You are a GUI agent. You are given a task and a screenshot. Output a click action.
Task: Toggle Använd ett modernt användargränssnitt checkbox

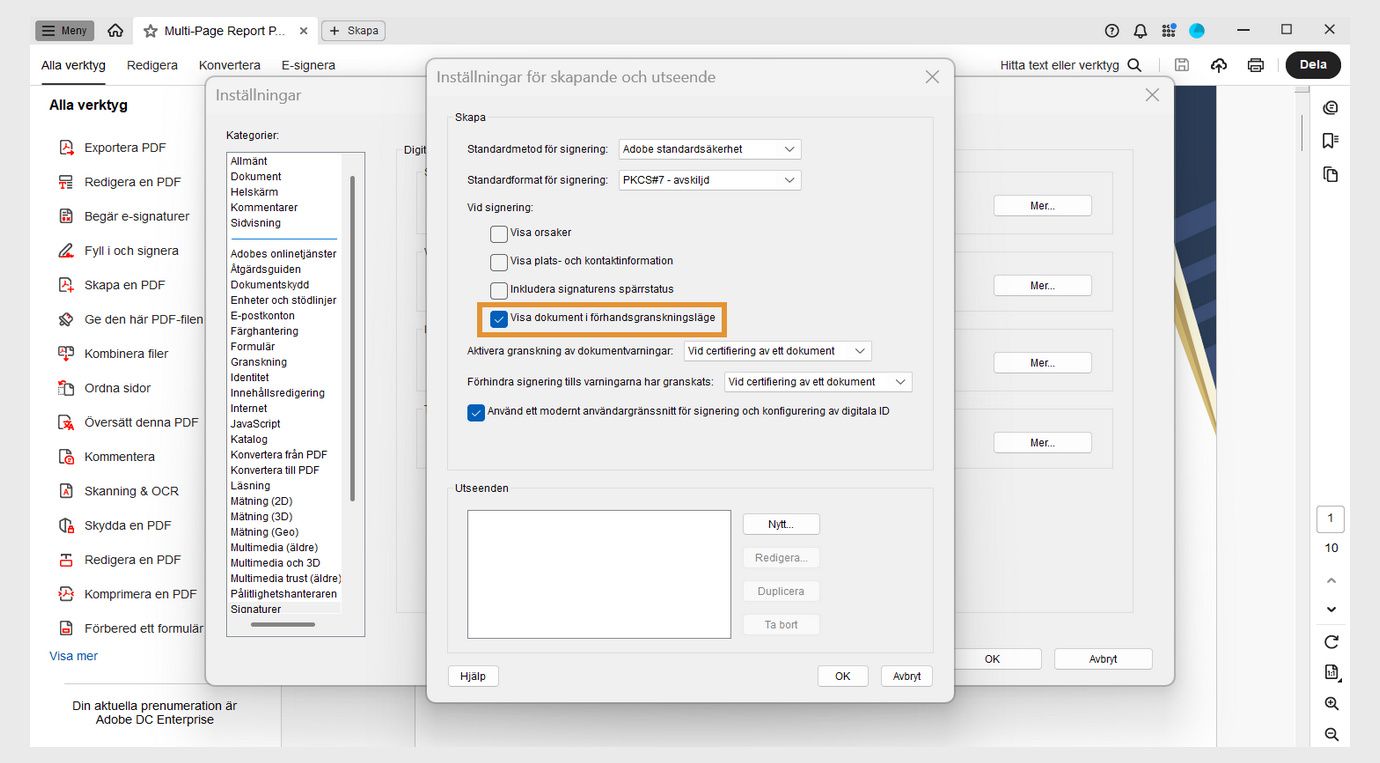pos(476,412)
